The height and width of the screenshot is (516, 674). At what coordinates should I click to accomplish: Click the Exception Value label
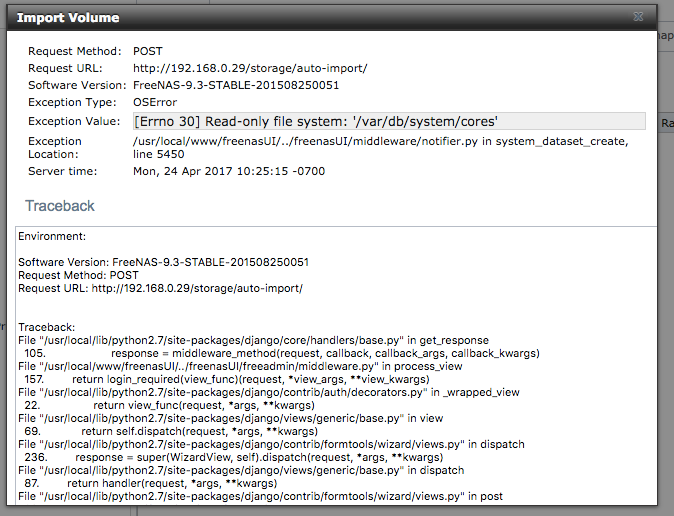(75, 121)
